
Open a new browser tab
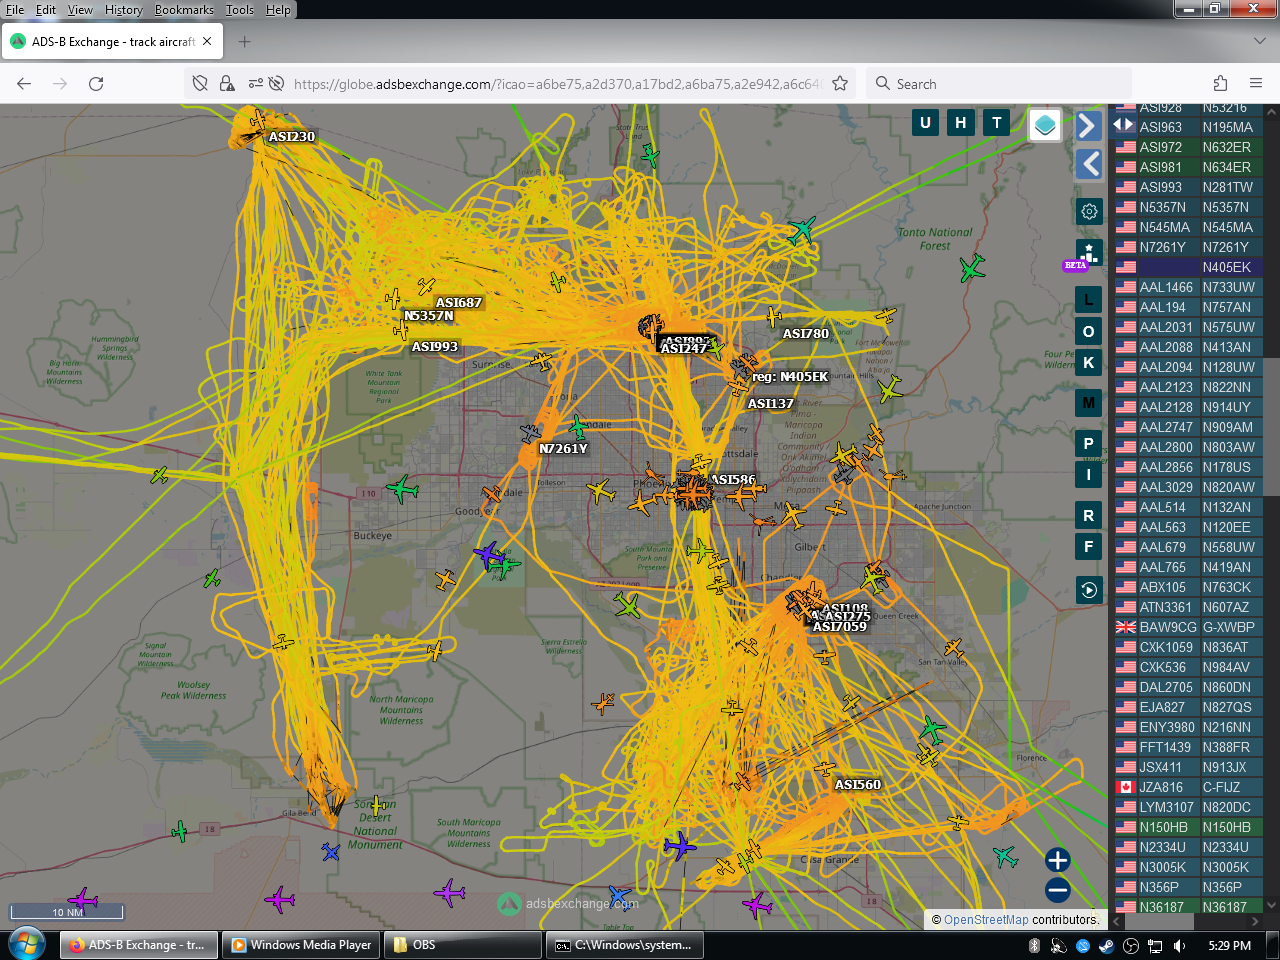point(244,42)
